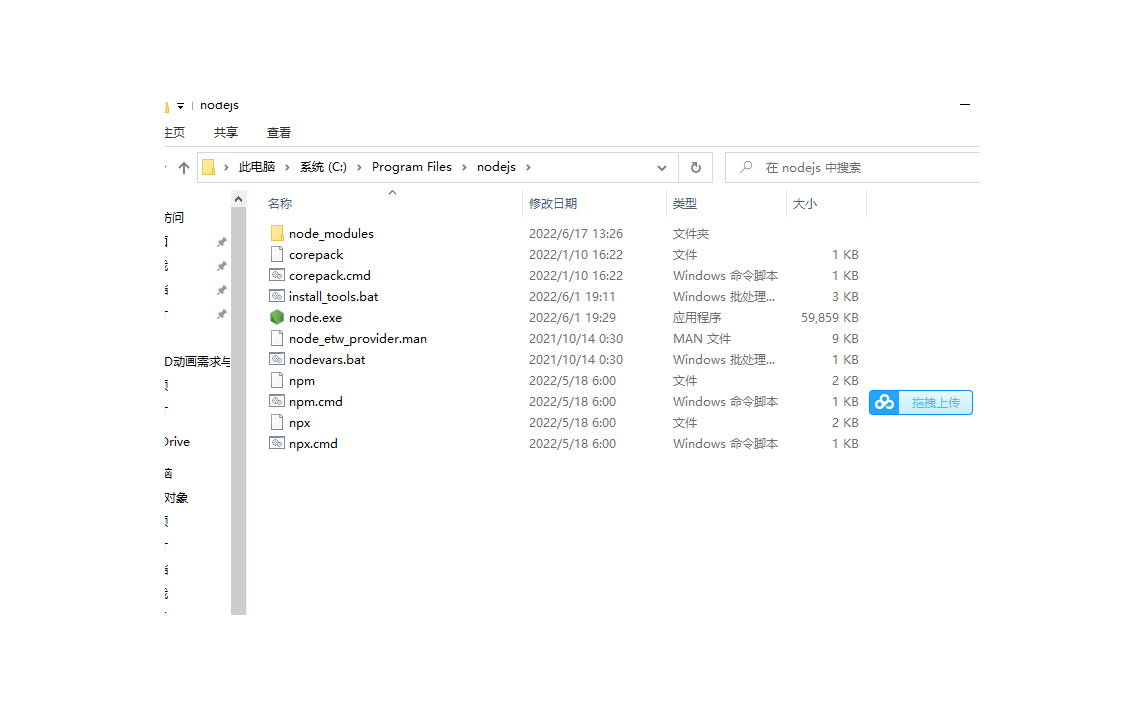Select the npm file icon

pyautogui.click(x=277, y=380)
